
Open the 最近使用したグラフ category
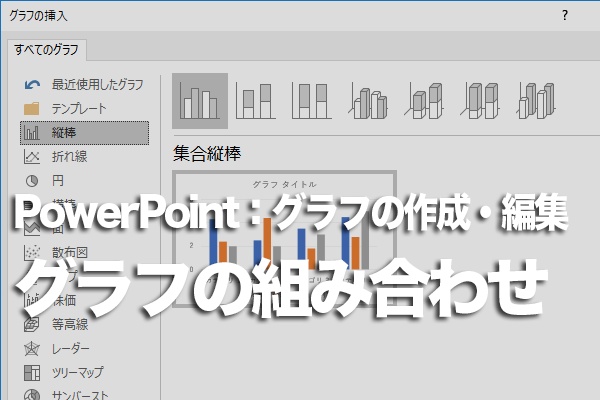coord(84,85)
